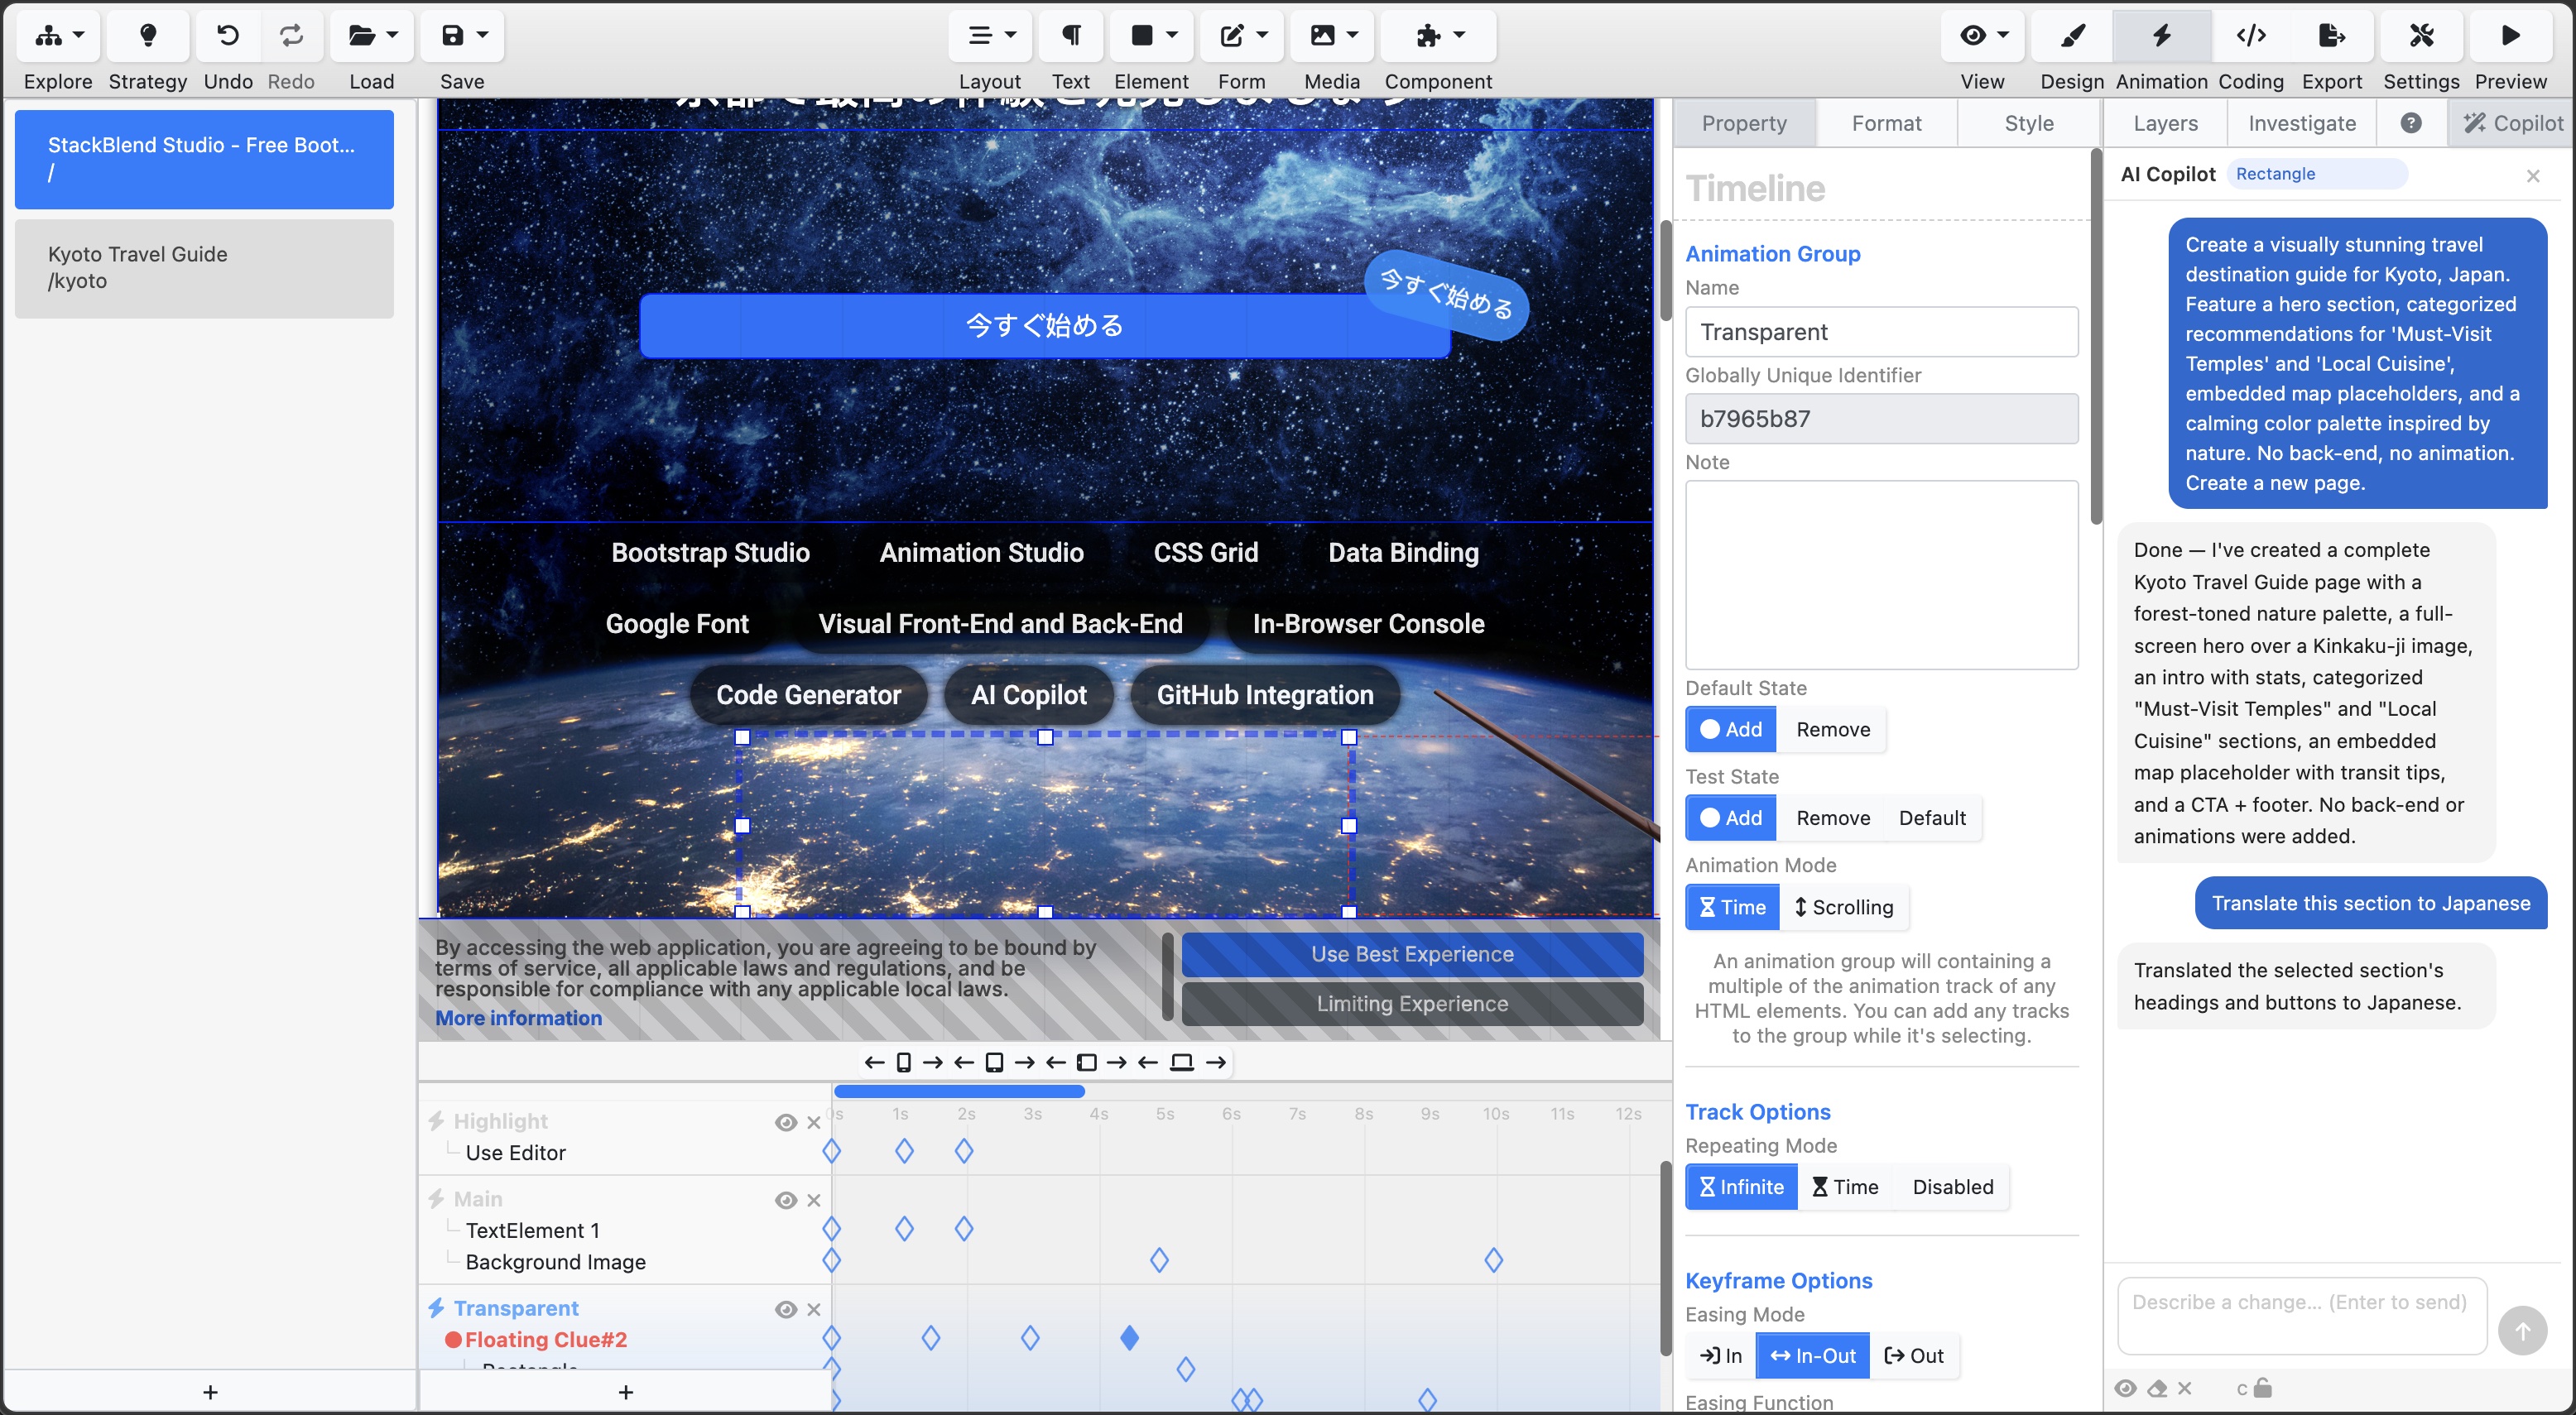Image resolution: width=2576 pixels, height=1415 pixels.
Task: Choose Time animation mode
Action: (1732, 907)
